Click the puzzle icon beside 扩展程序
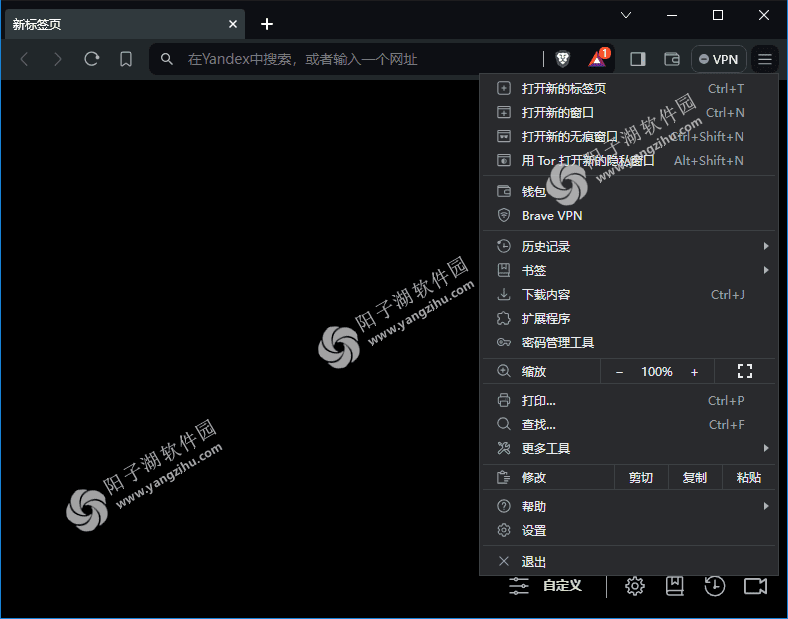Image resolution: width=788 pixels, height=619 pixels. point(504,319)
